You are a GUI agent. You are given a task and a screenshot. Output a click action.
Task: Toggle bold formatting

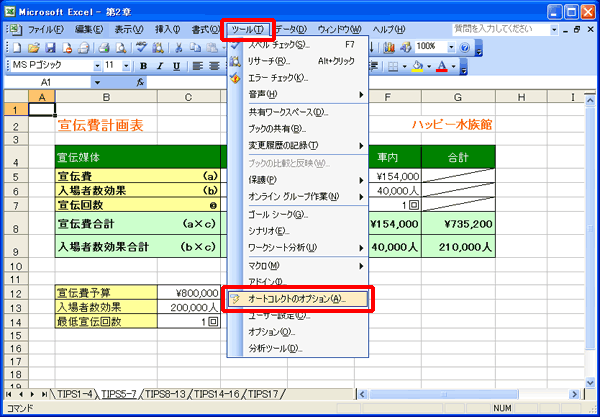[143, 67]
